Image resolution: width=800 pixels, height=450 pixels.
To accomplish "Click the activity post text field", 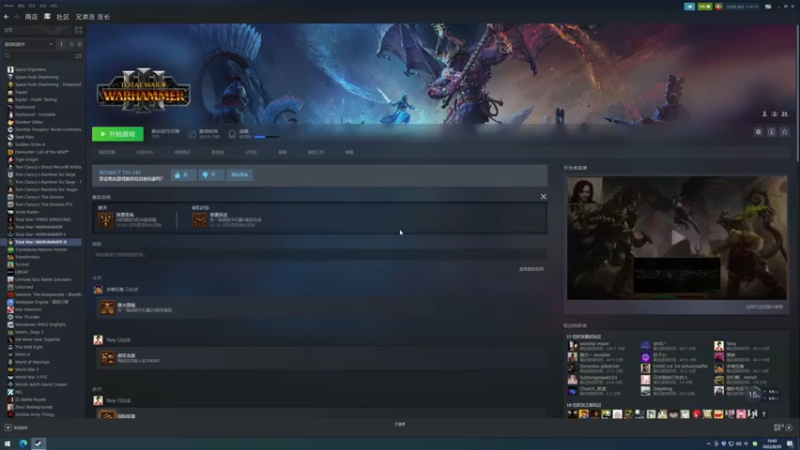I will 319,254.
